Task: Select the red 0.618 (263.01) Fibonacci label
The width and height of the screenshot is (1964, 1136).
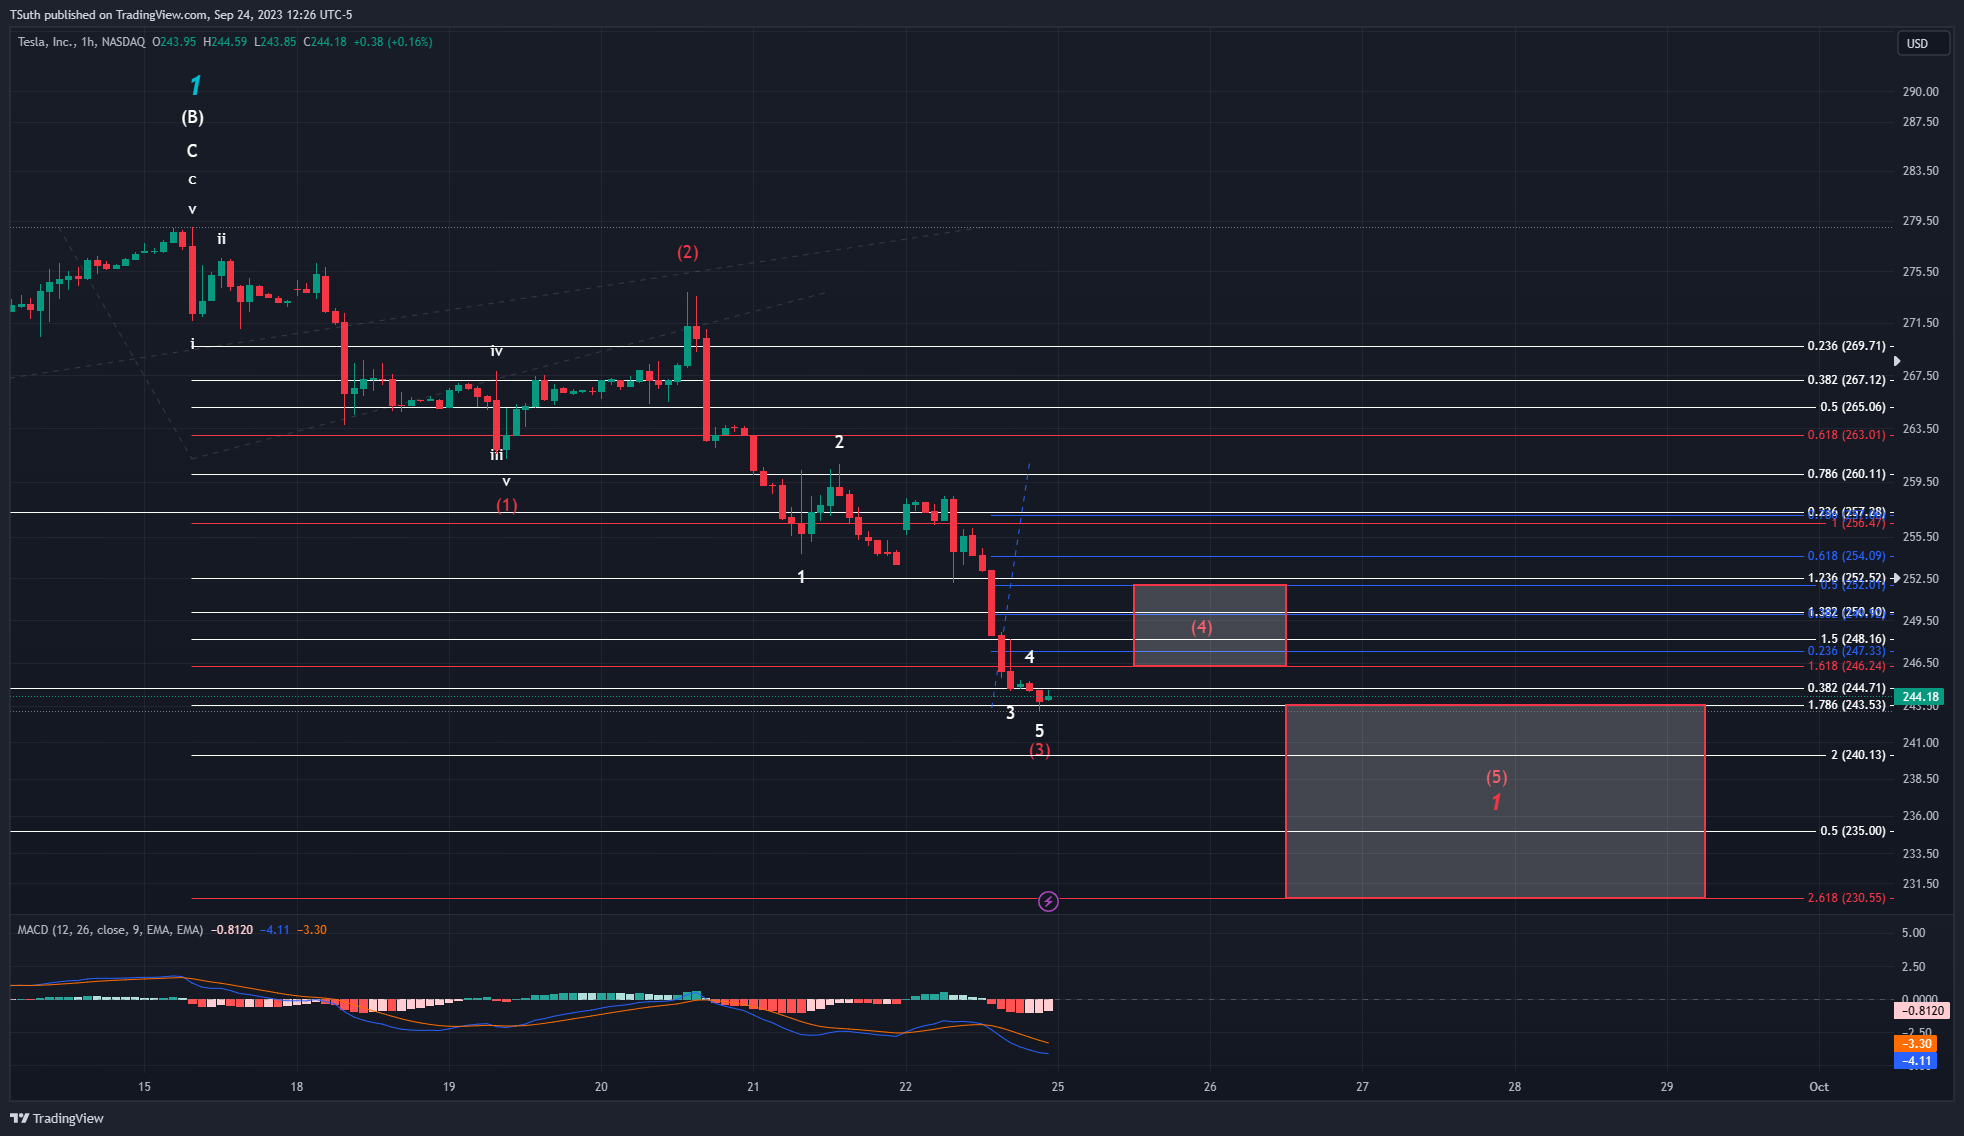Action: (x=1846, y=435)
